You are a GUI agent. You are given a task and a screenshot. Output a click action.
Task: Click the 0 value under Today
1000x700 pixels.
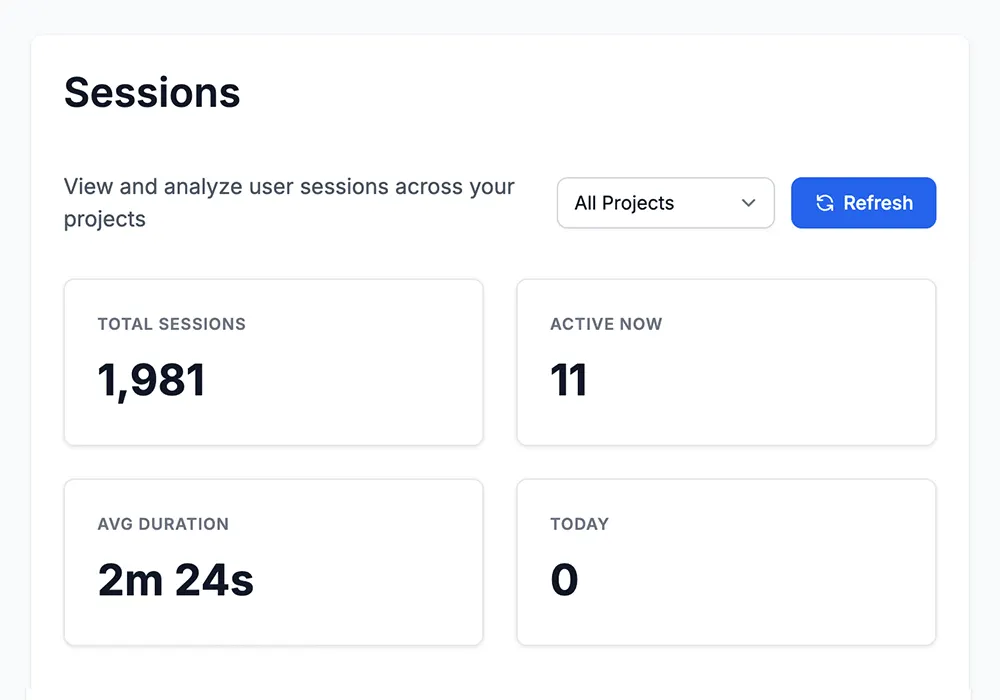click(564, 580)
